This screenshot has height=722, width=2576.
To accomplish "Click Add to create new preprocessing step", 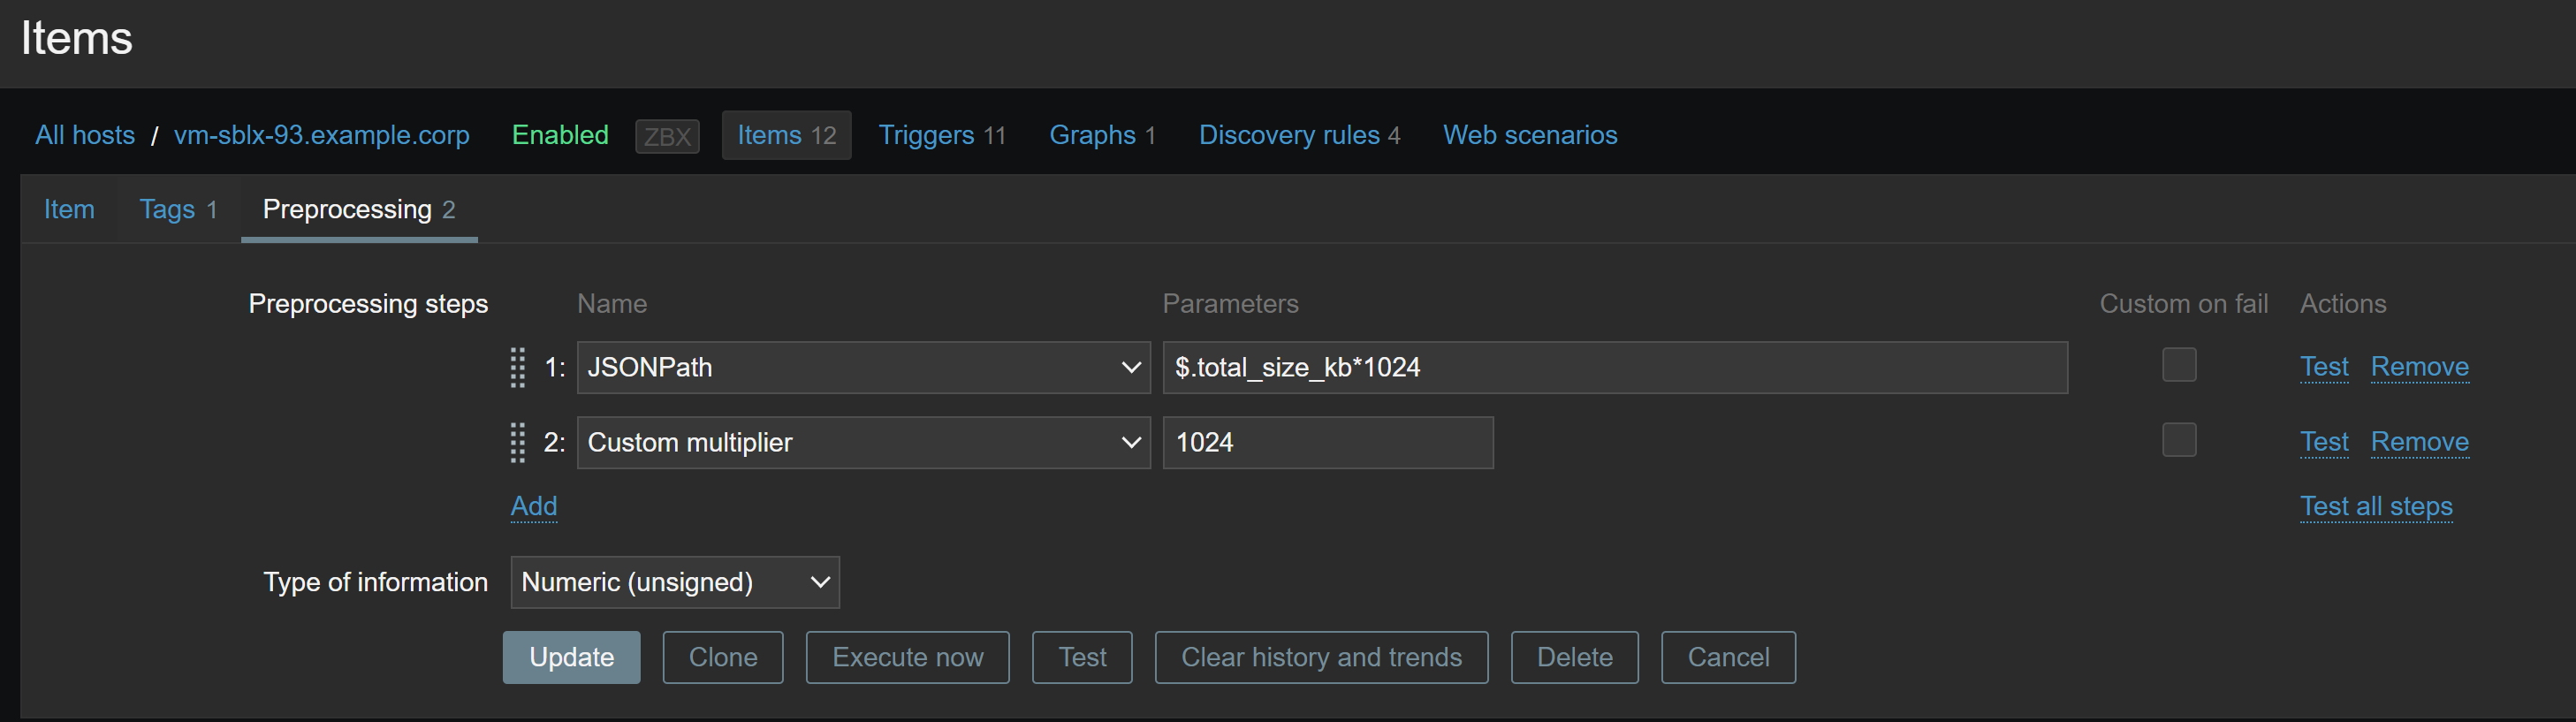I will point(534,506).
